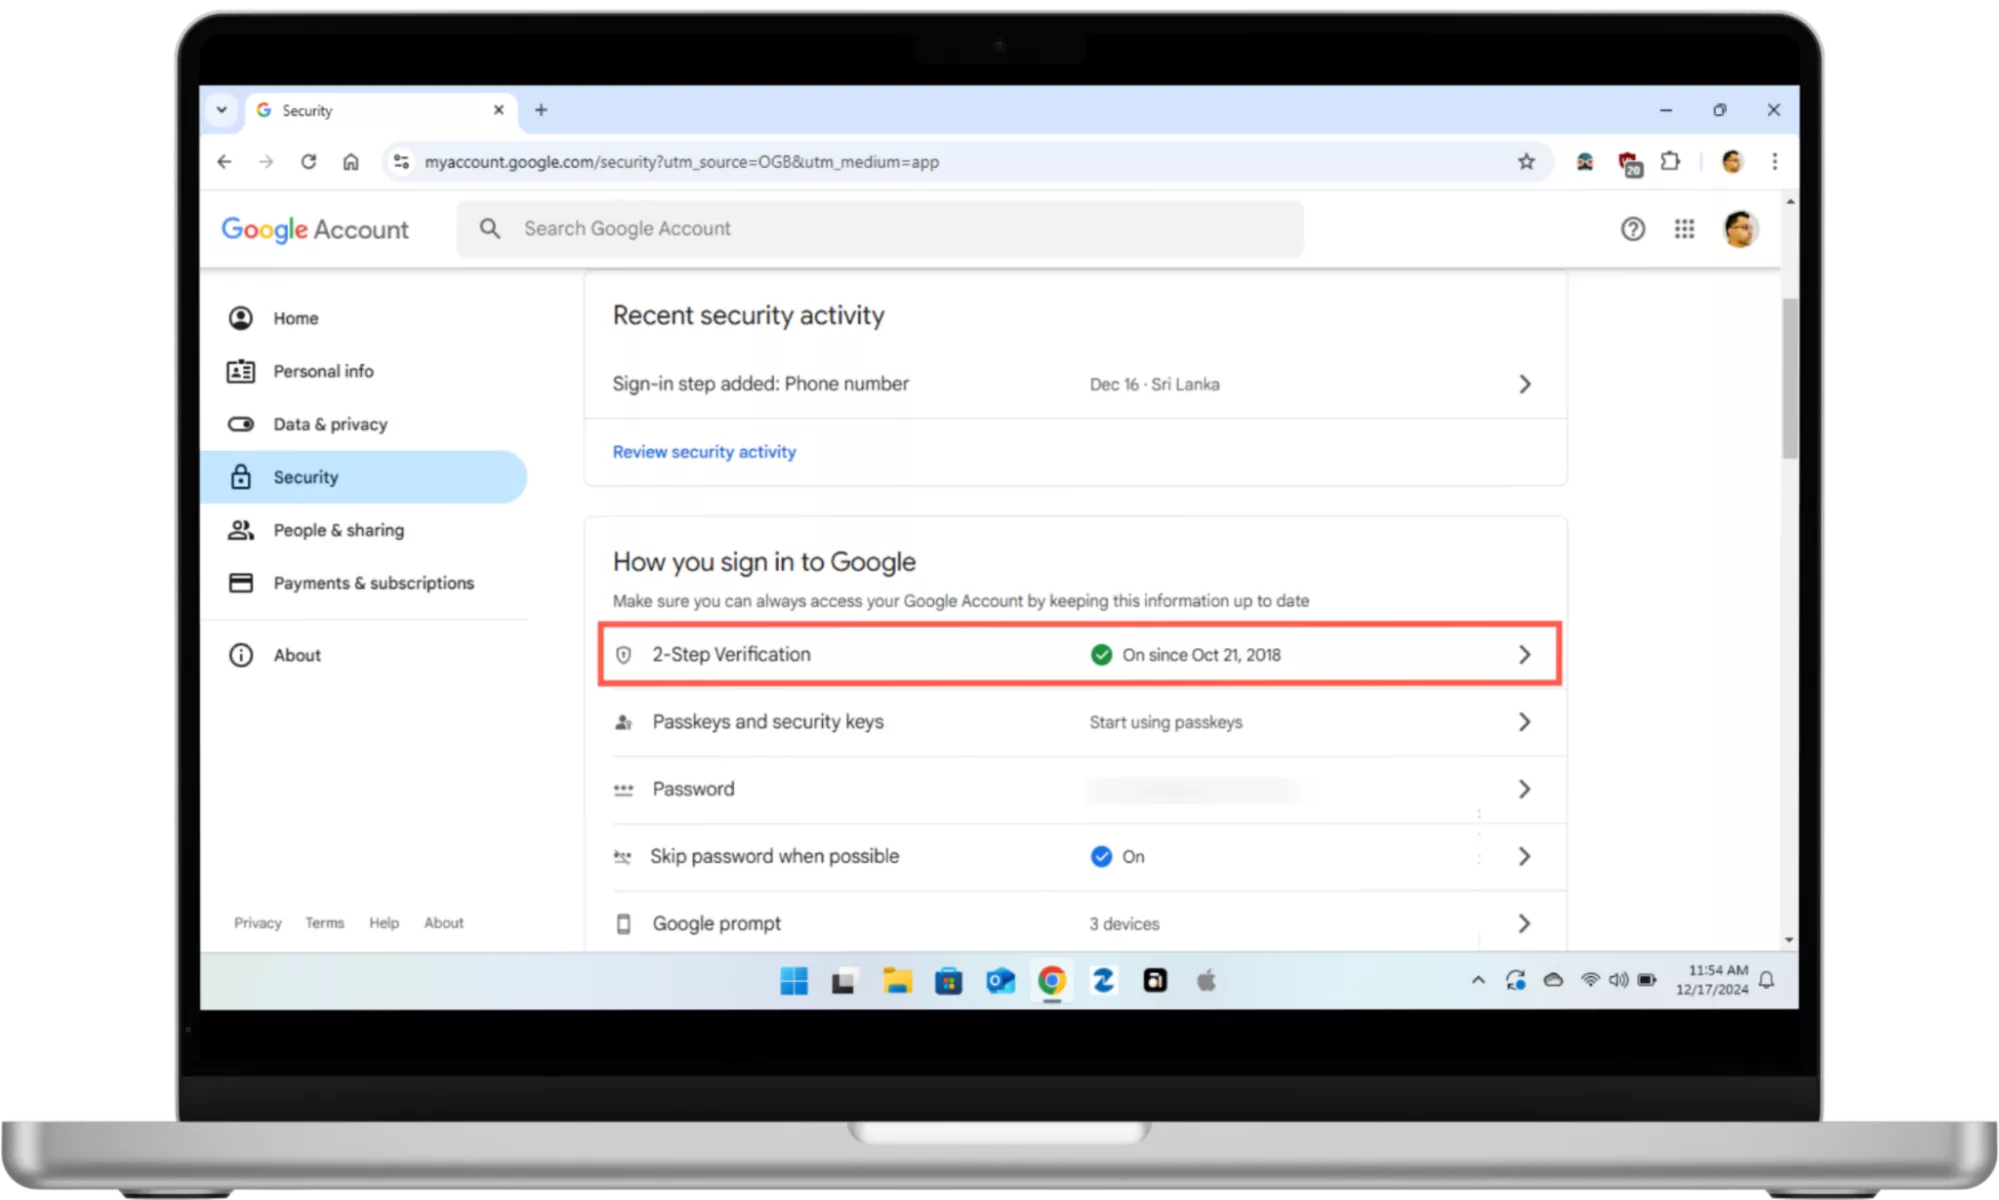Screen dimensions: 1999x1200
Task: Expand Passkeys and security keys row
Action: tap(1524, 722)
